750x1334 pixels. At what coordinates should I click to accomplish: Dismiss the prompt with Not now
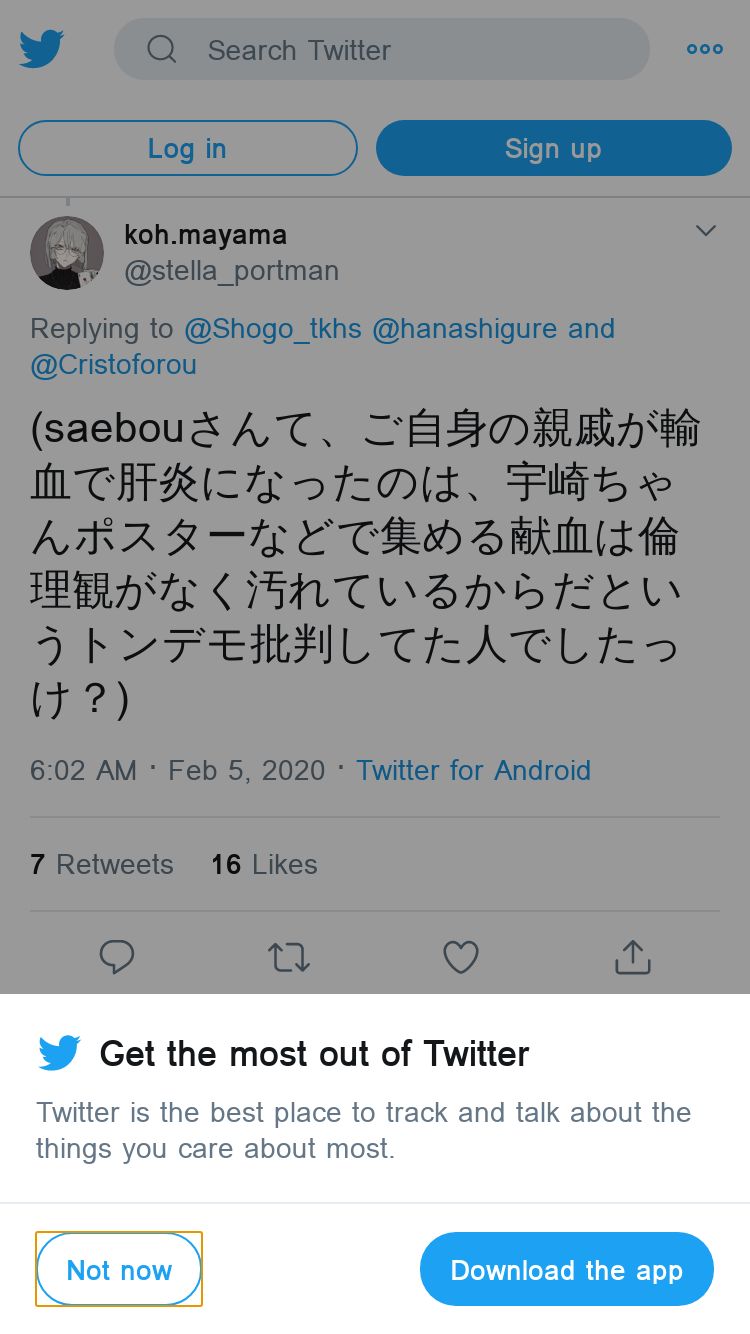[119, 1269]
